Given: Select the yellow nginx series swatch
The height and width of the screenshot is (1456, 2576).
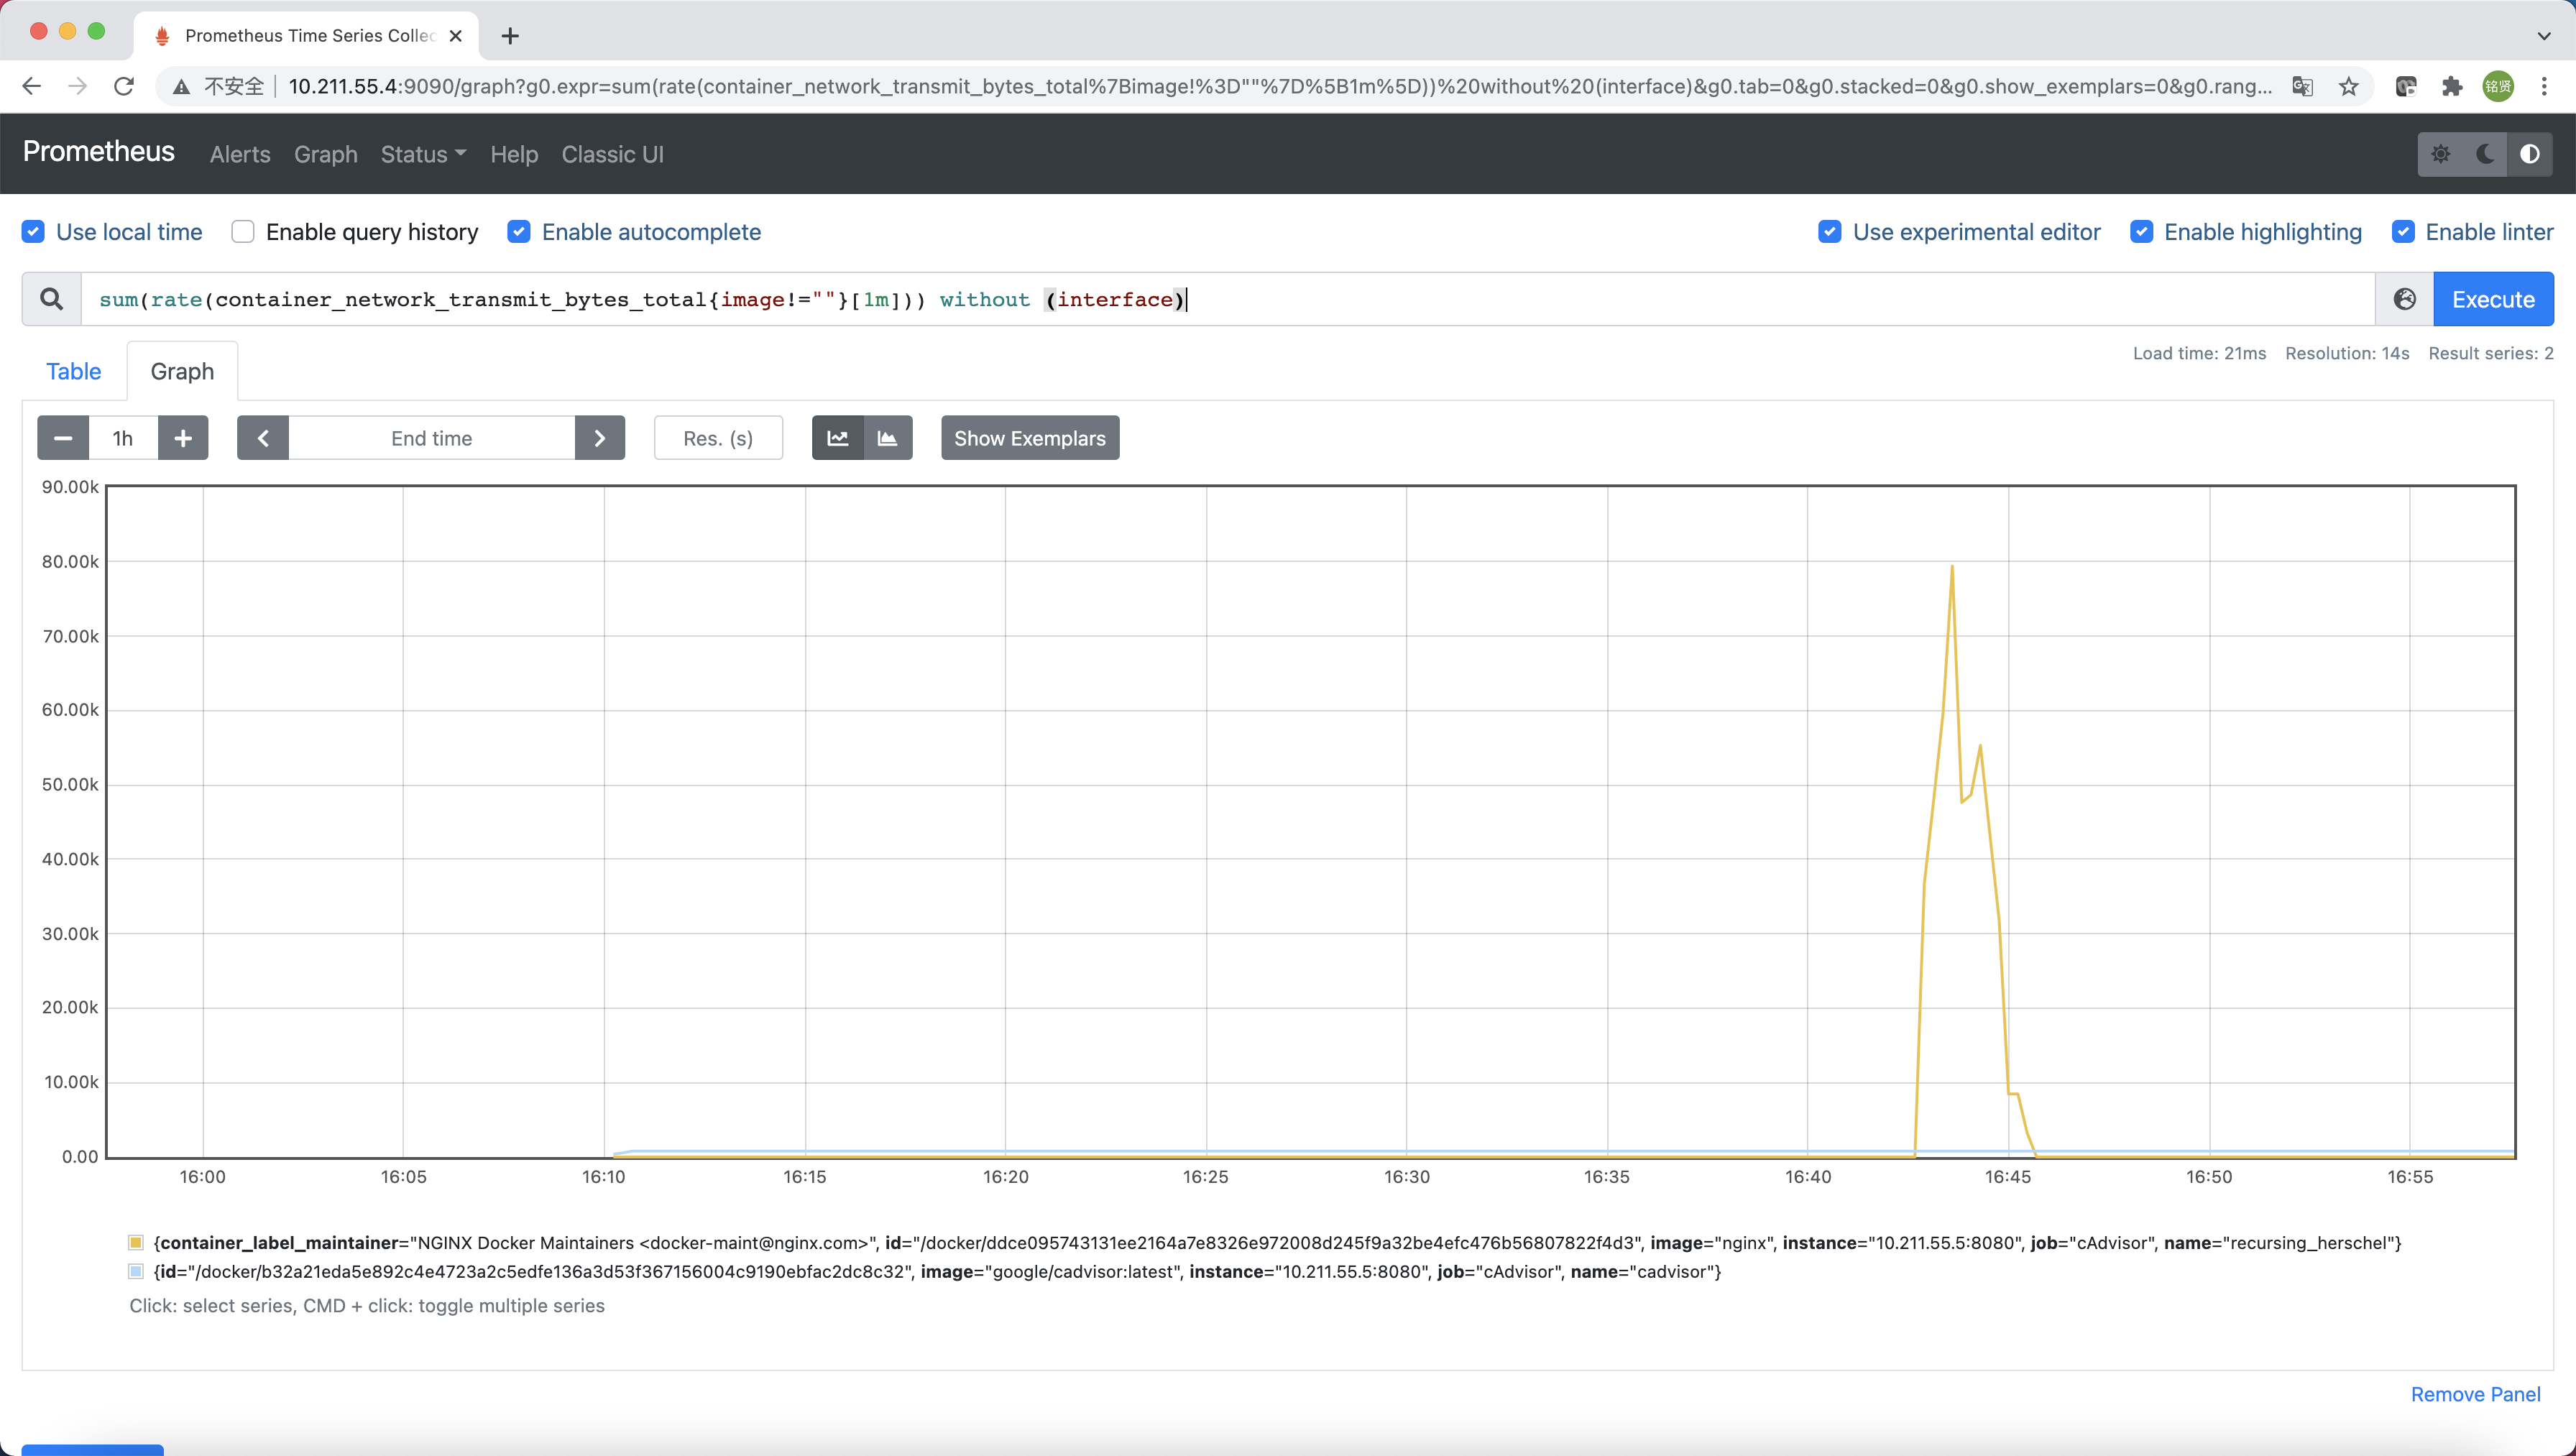Looking at the screenshot, I should (x=136, y=1242).
